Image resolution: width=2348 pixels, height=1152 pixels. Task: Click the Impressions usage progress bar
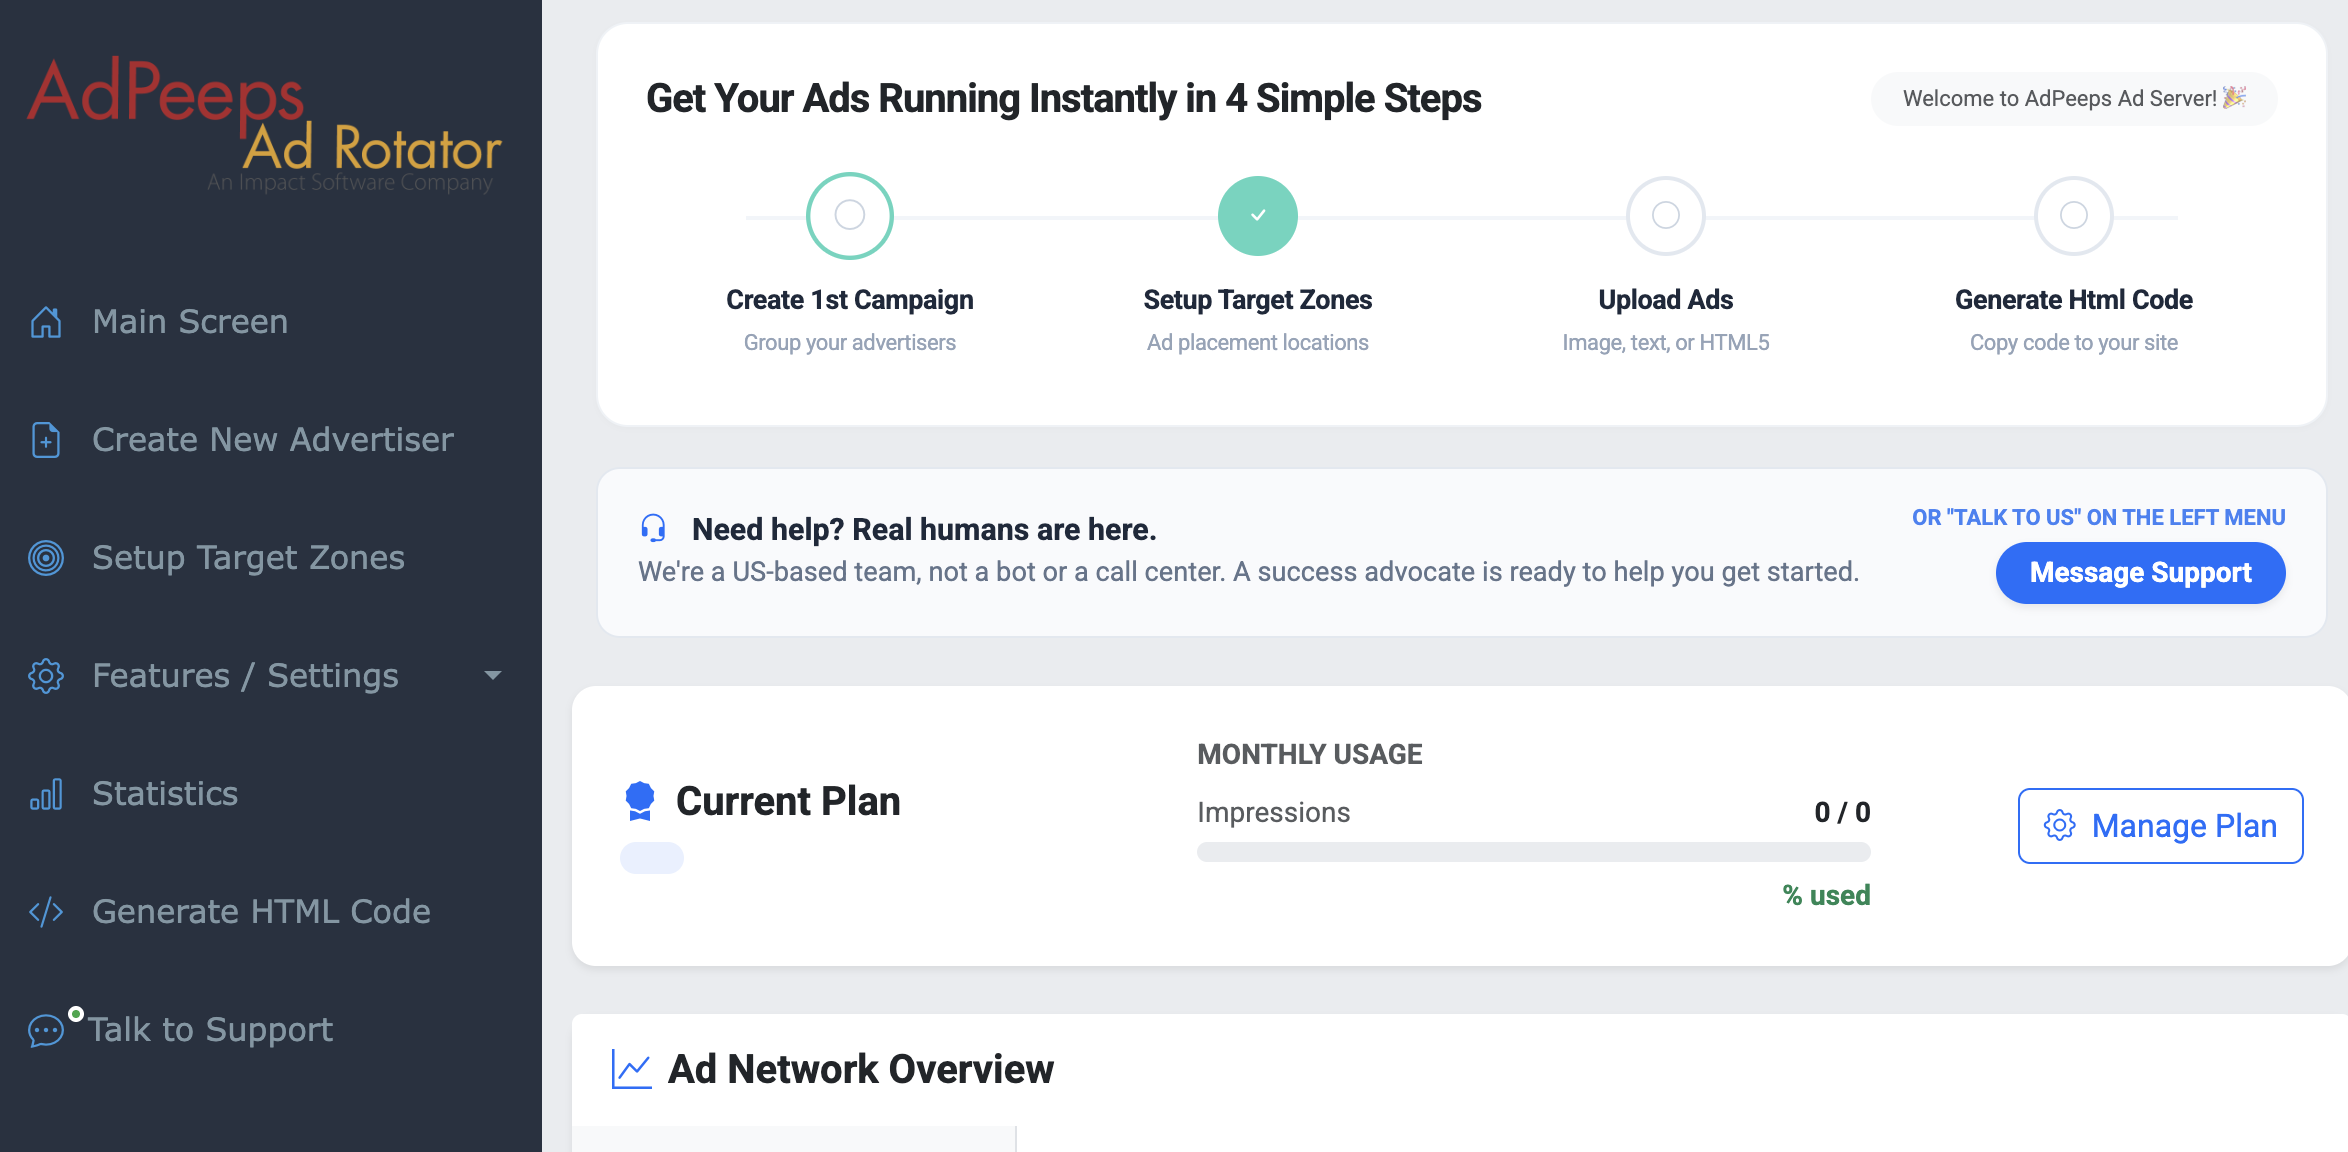(1533, 852)
